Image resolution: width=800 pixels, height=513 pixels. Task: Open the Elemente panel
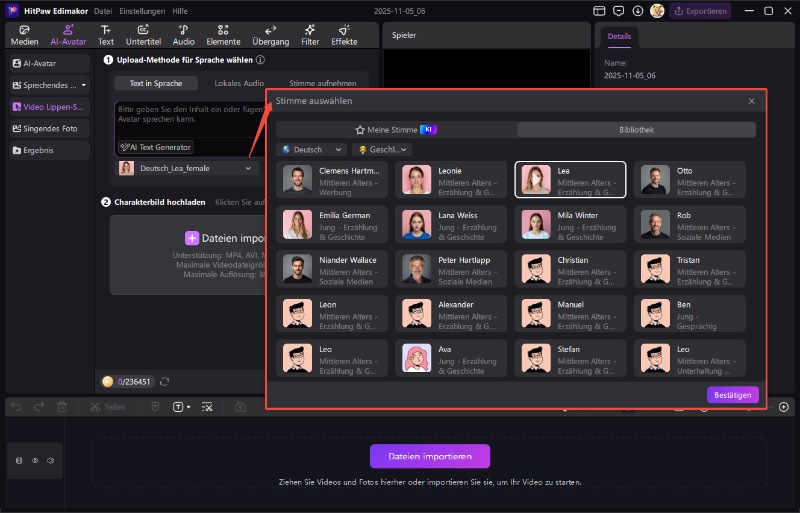(223, 35)
